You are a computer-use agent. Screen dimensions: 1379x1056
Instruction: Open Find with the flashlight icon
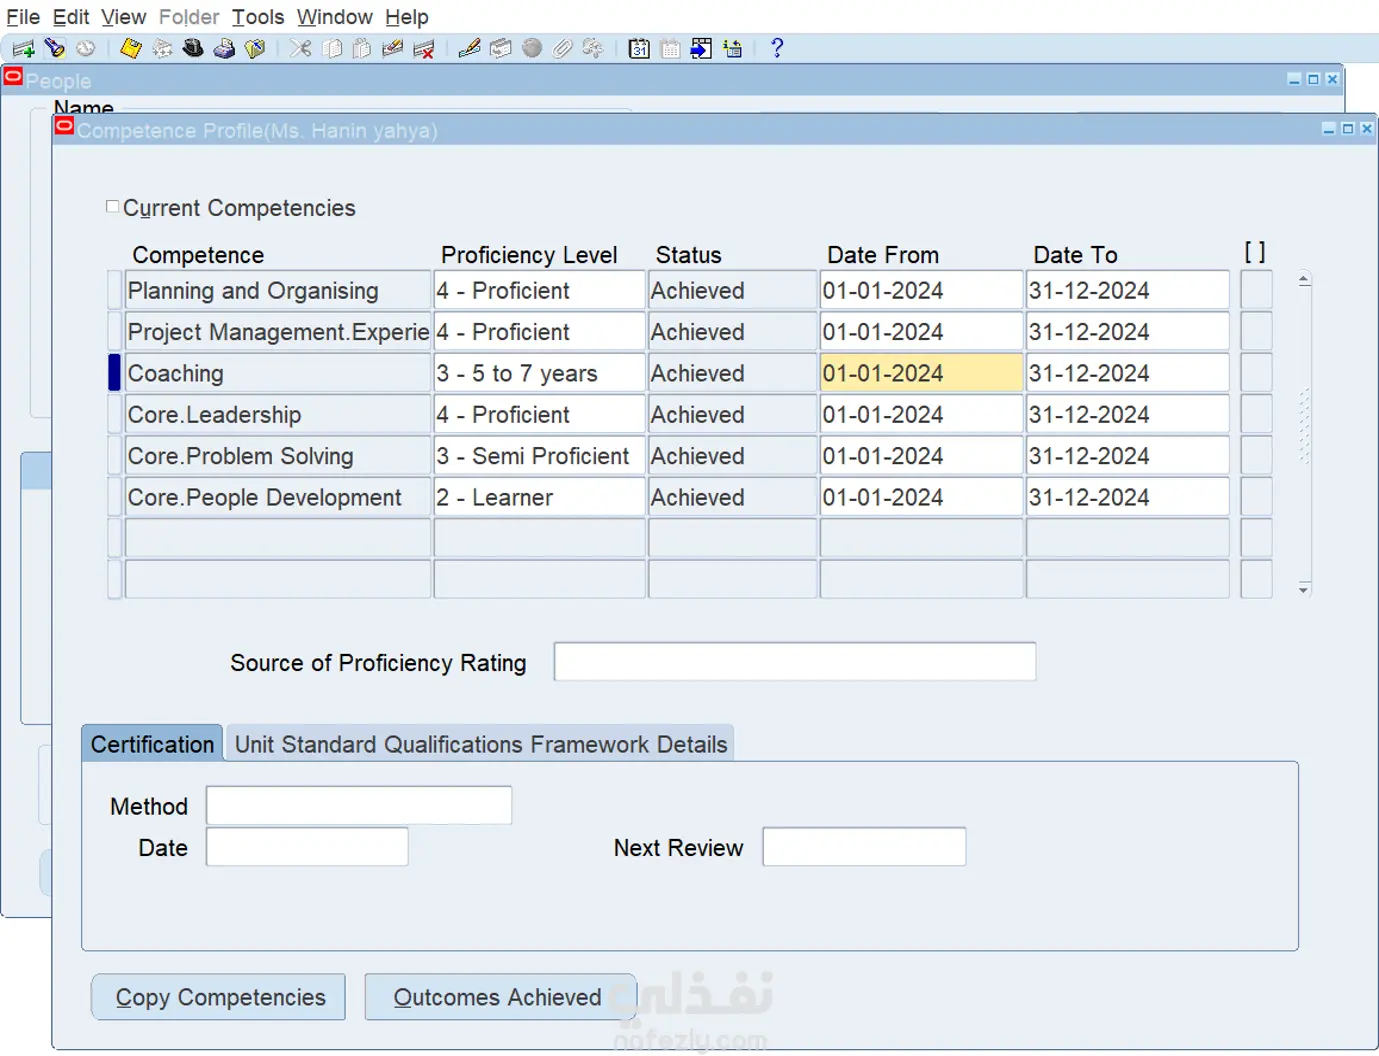pyautogui.click(x=55, y=48)
